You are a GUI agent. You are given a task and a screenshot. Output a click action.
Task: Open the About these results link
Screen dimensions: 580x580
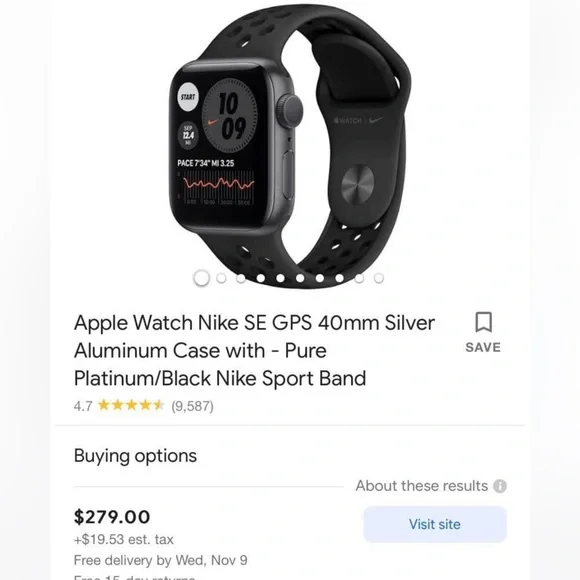coord(422,486)
